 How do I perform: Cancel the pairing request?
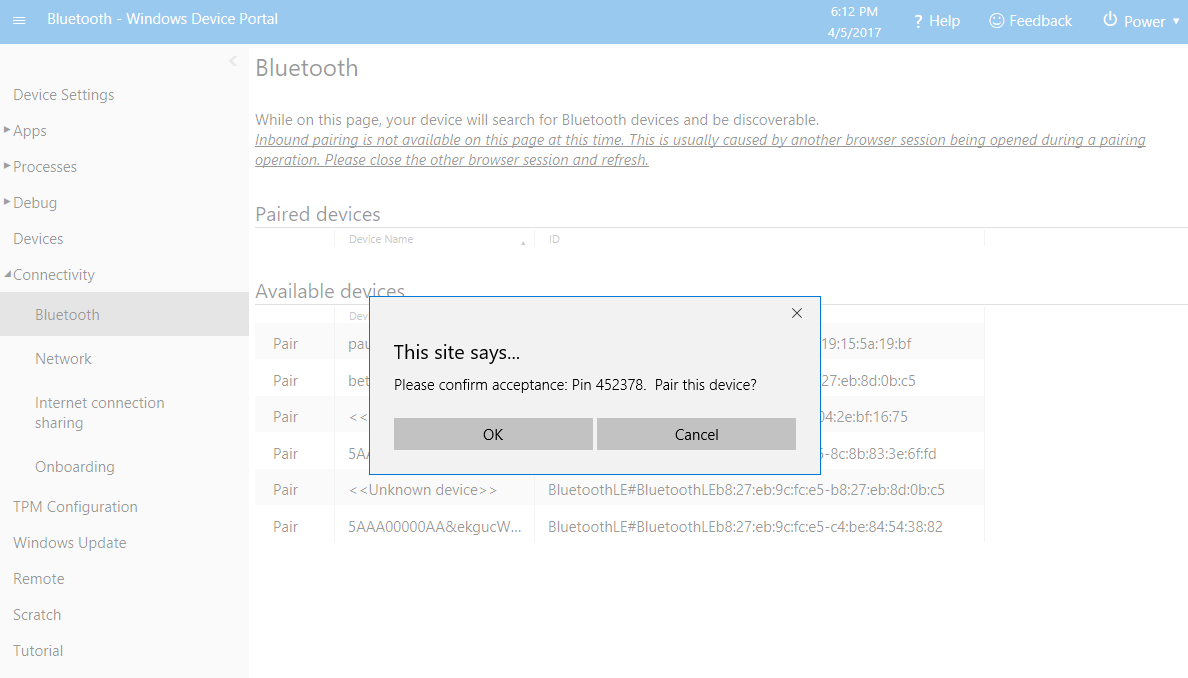click(696, 434)
